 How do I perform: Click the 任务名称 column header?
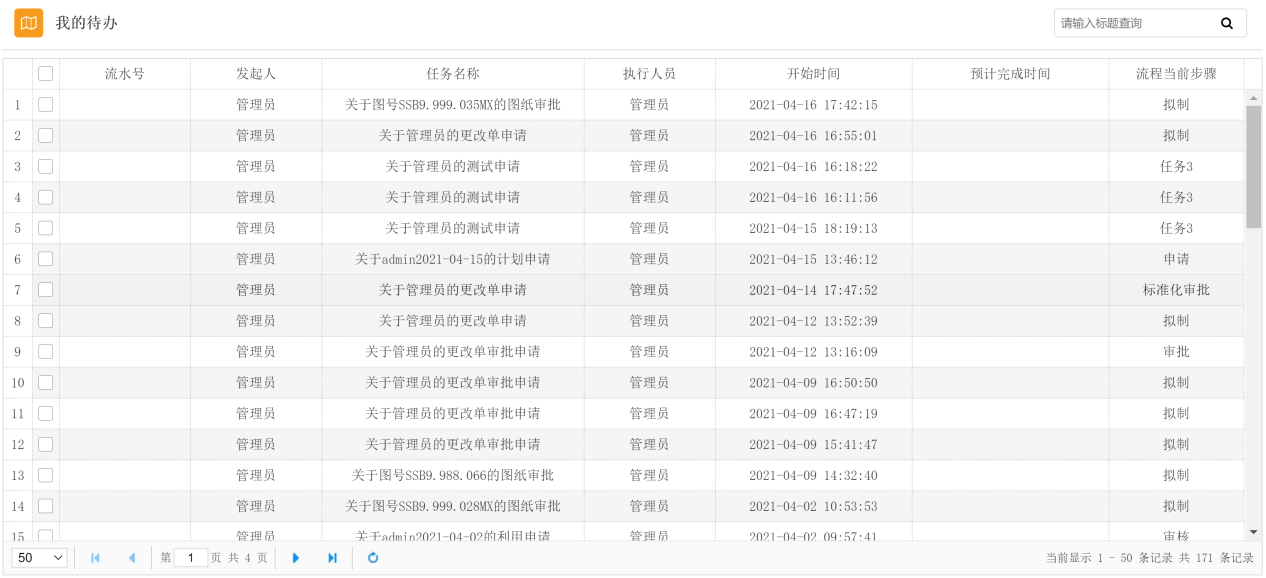click(x=453, y=74)
